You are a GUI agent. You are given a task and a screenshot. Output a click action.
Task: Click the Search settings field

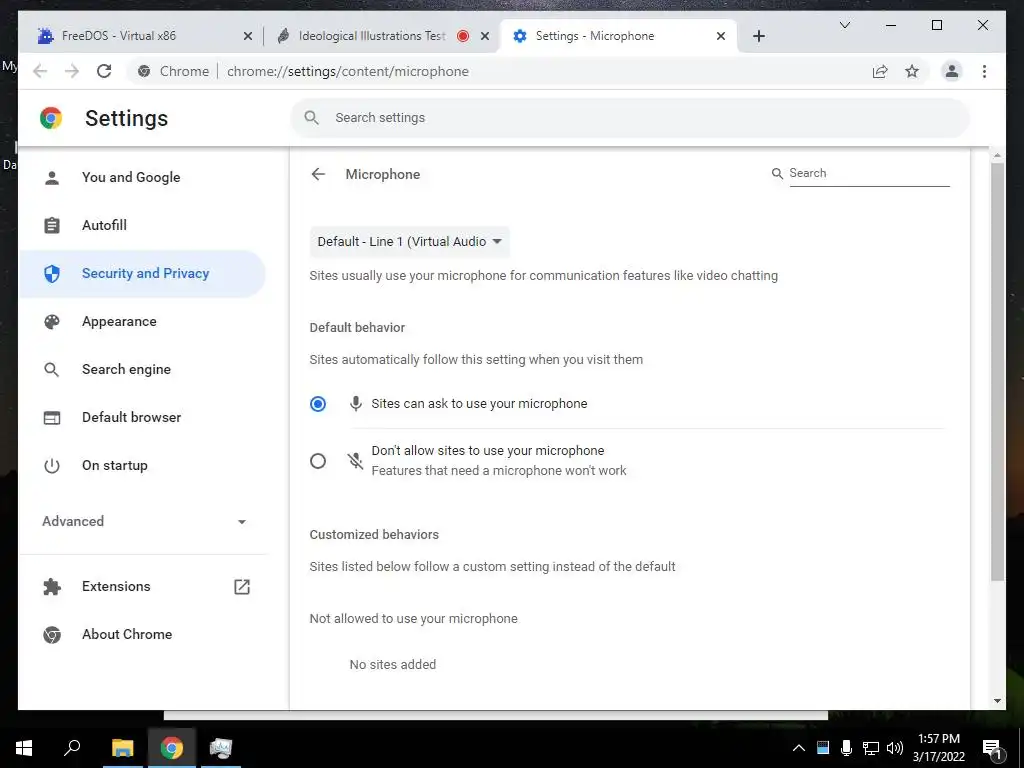click(x=630, y=118)
